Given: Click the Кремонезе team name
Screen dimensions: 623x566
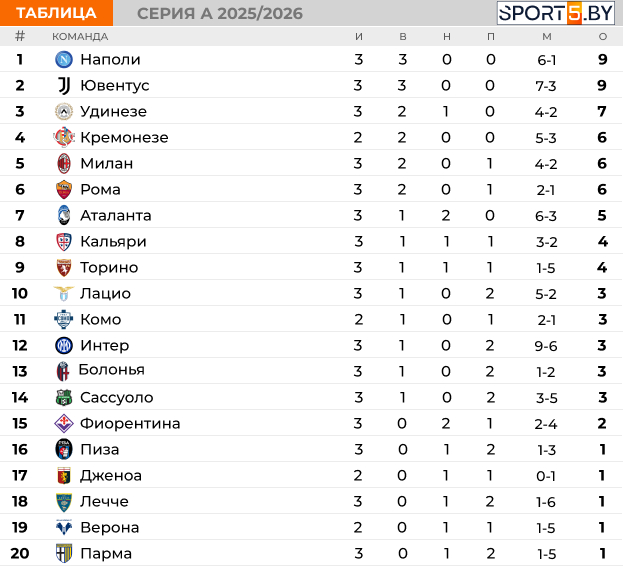Looking at the screenshot, I should coord(124,137).
